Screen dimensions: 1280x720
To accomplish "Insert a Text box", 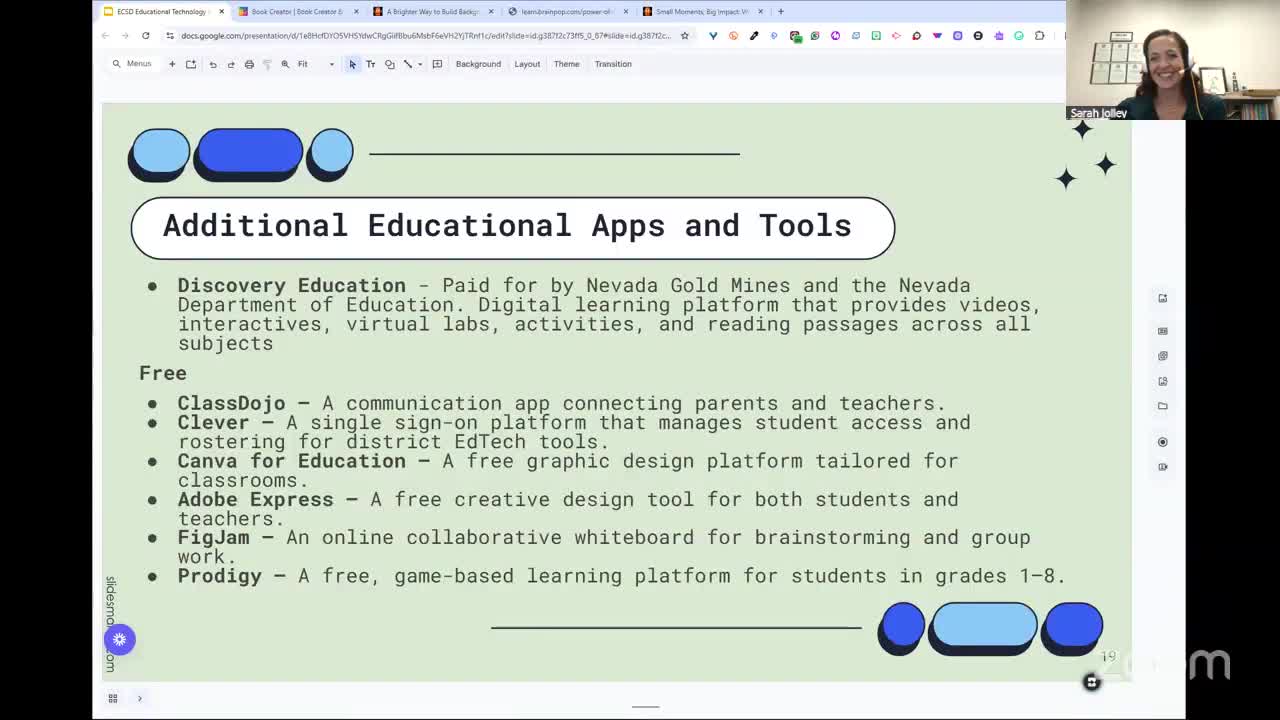I will click(x=370, y=64).
